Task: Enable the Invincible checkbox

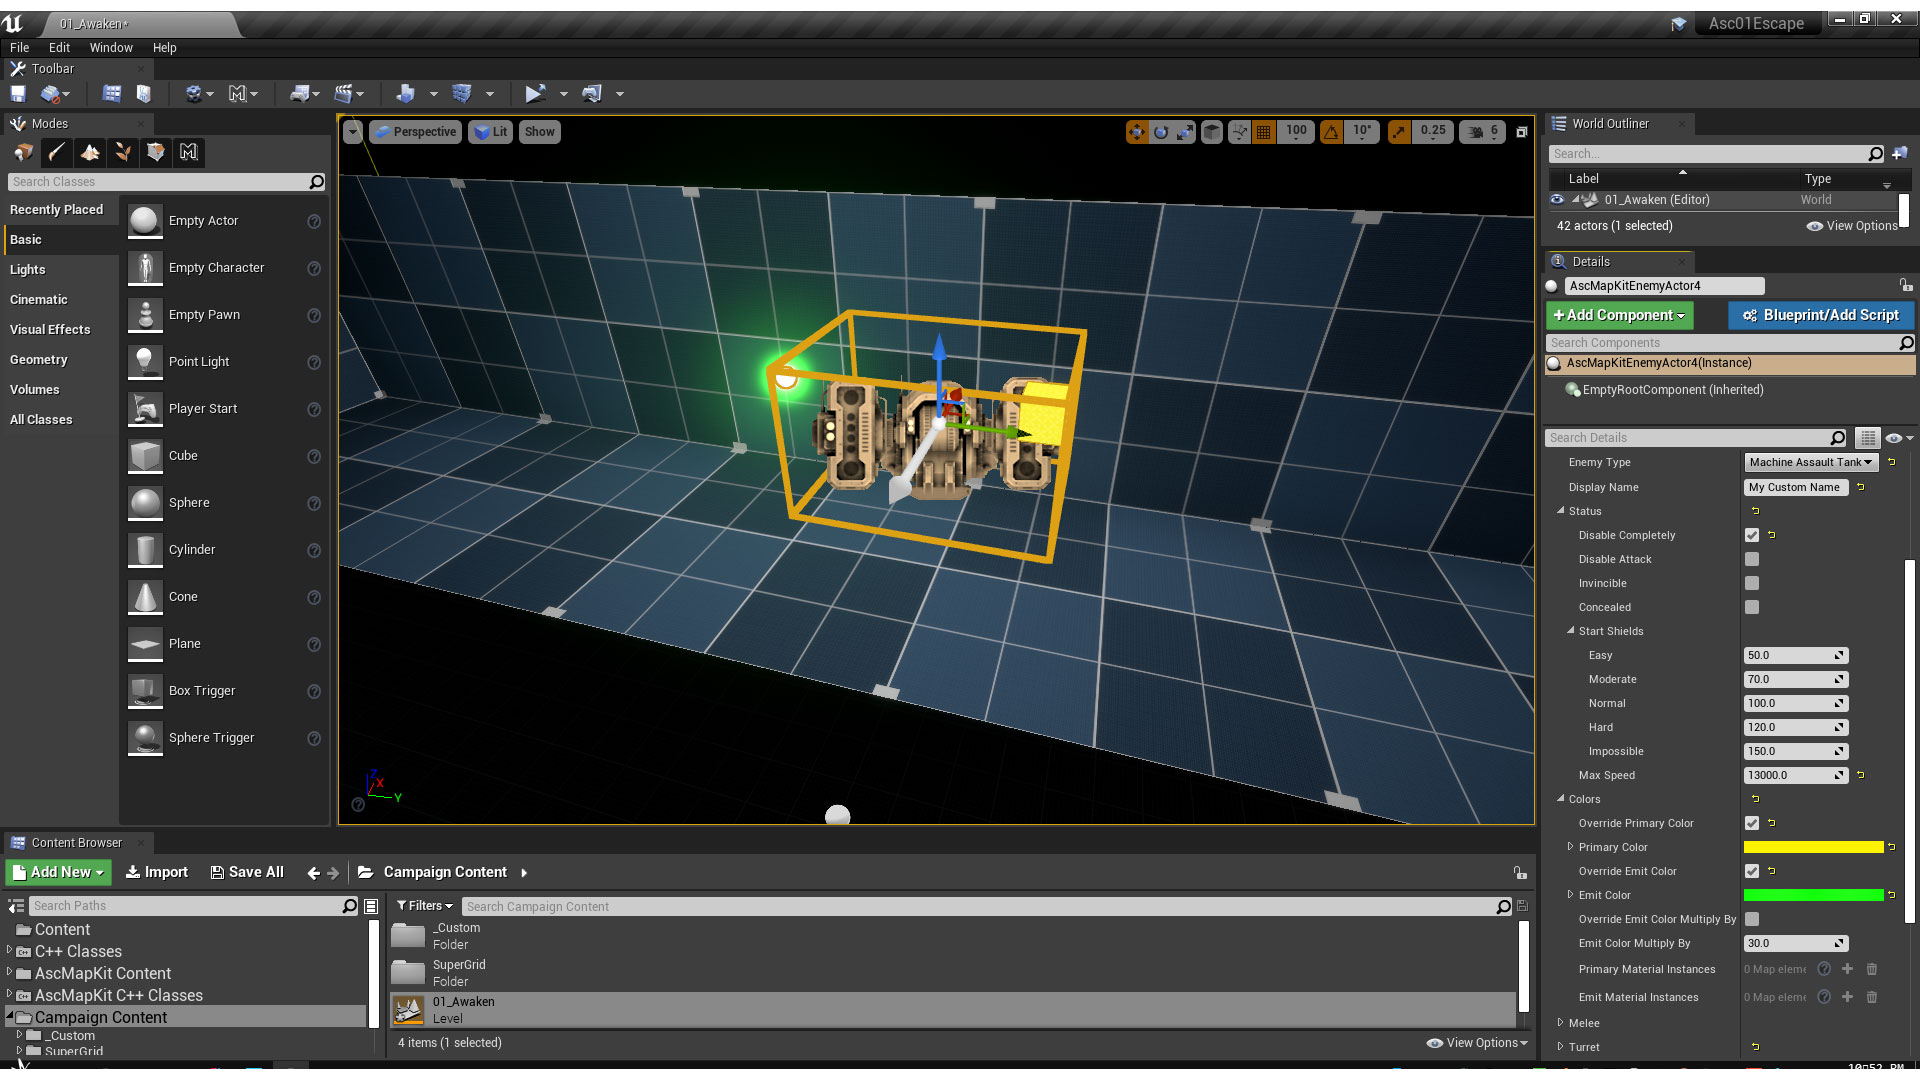Action: (1752, 584)
